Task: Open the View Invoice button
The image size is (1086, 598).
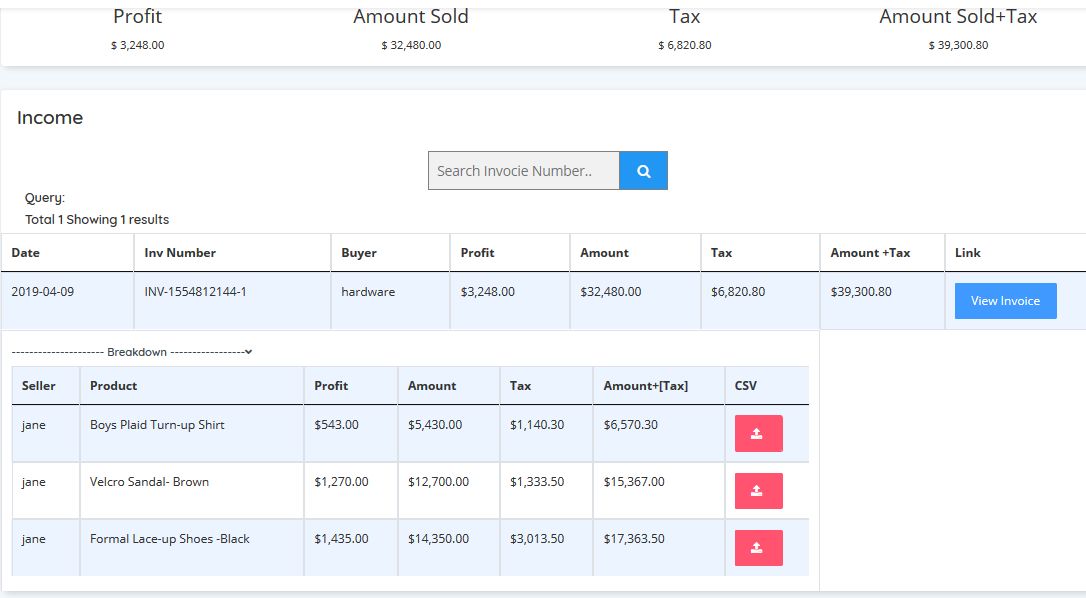Action: pyautogui.click(x=1005, y=301)
